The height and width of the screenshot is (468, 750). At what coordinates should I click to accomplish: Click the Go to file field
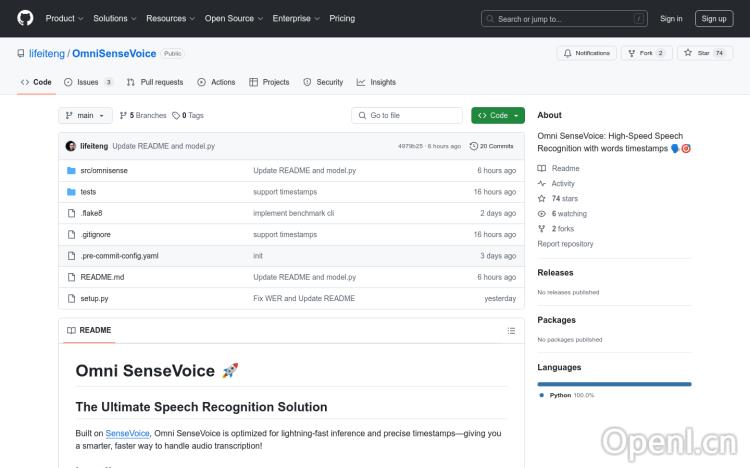point(407,116)
